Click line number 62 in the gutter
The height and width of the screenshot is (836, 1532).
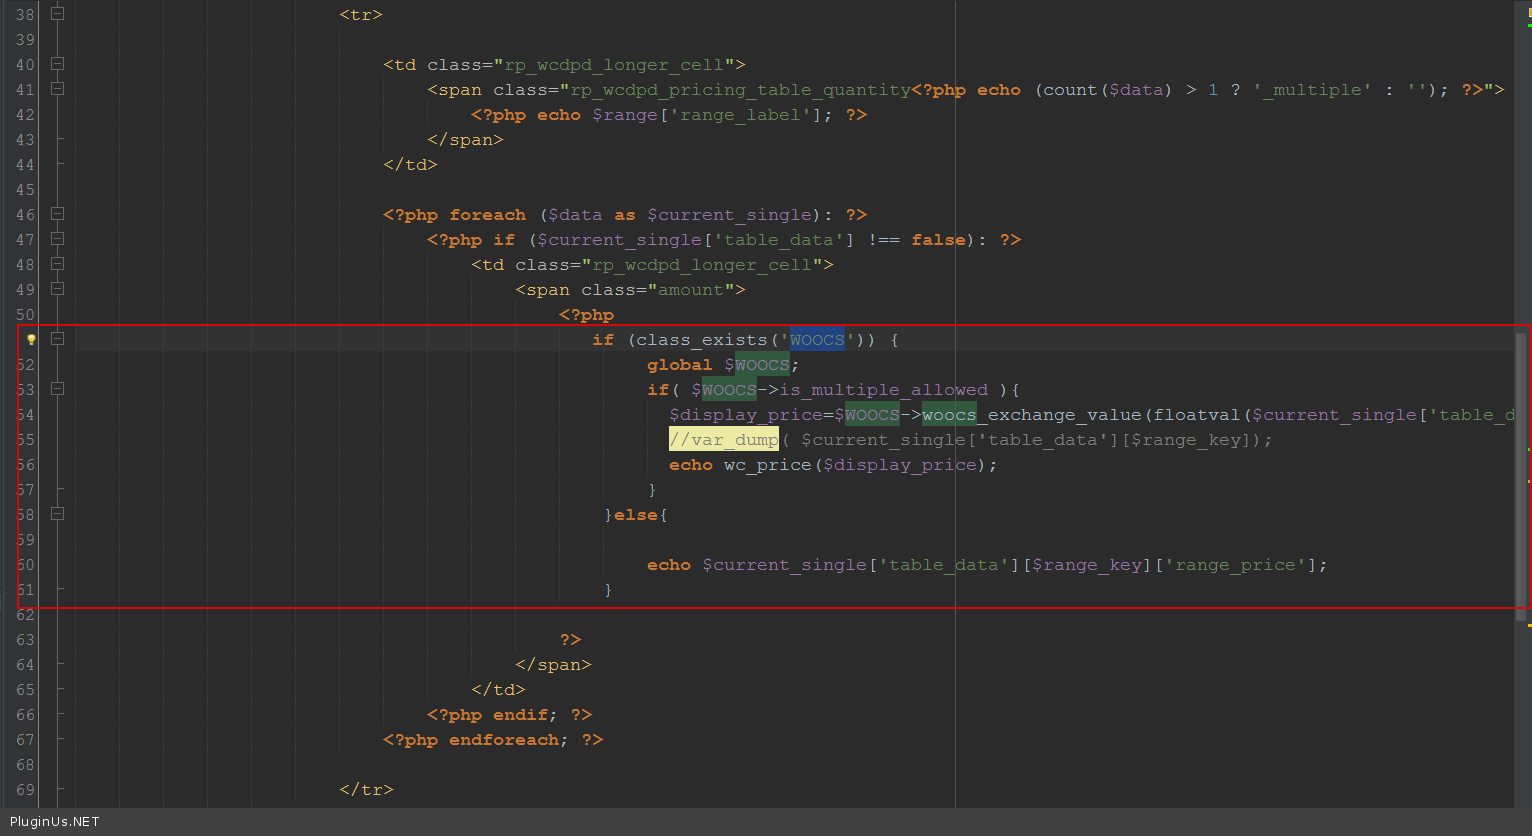tap(25, 615)
